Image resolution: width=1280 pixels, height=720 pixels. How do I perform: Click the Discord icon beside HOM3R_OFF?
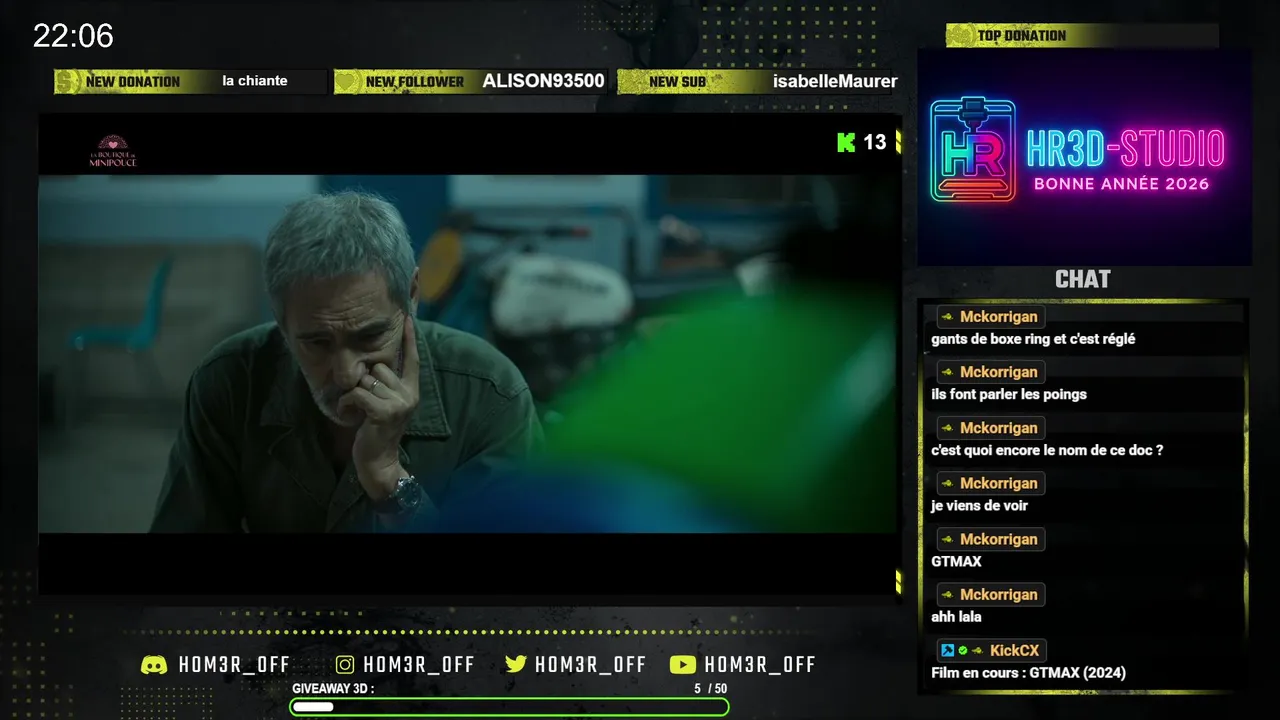[154, 665]
